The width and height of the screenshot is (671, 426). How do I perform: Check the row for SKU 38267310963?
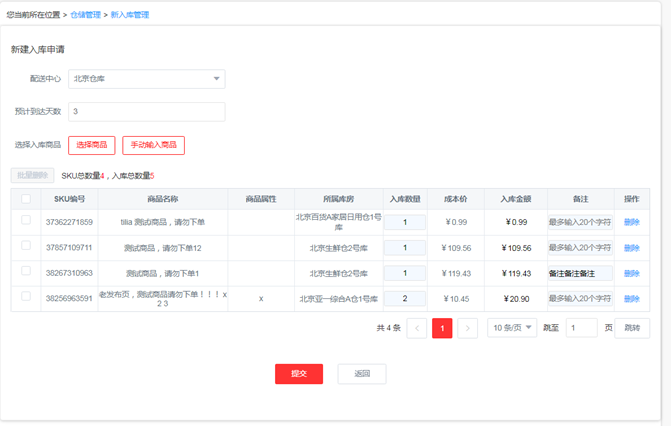(x=26, y=272)
